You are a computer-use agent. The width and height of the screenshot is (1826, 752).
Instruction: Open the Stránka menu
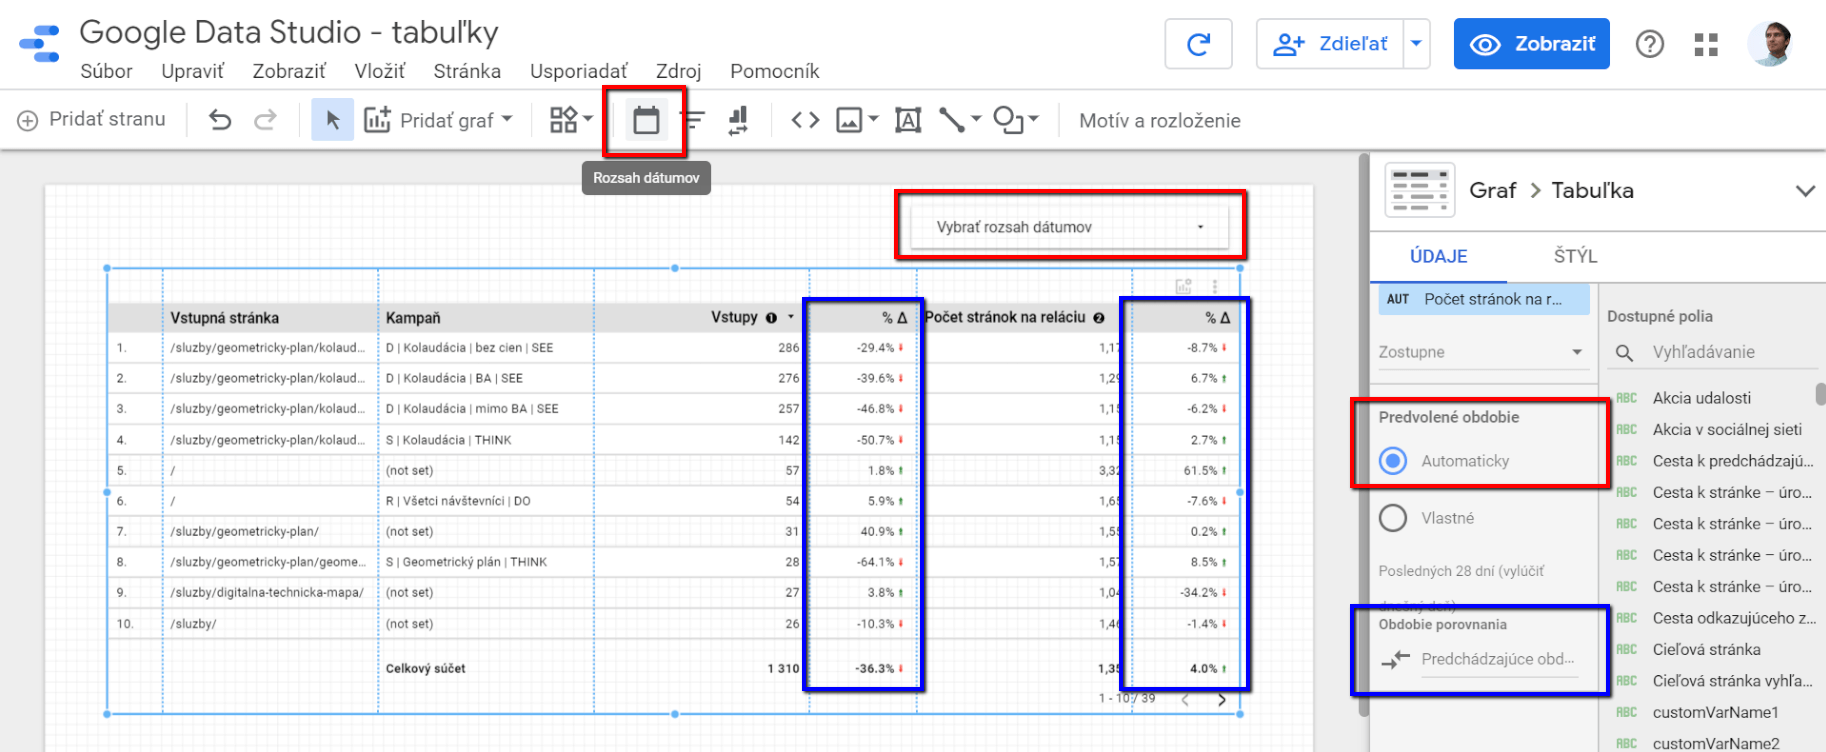467,71
